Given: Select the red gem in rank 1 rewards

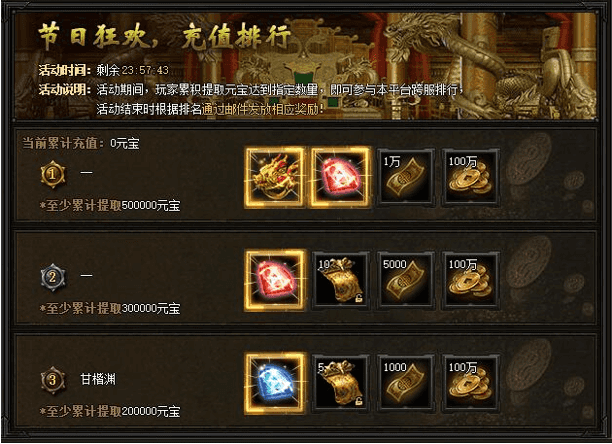Looking at the screenshot, I should [x=340, y=177].
